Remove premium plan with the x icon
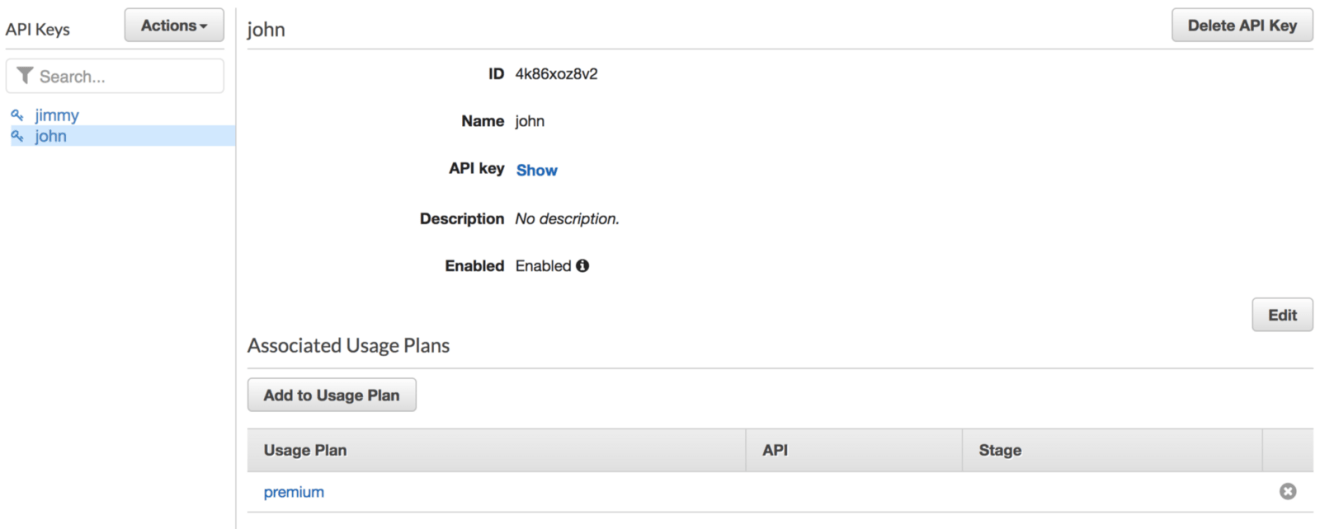1320x529 pixels. pos(1288,491)
